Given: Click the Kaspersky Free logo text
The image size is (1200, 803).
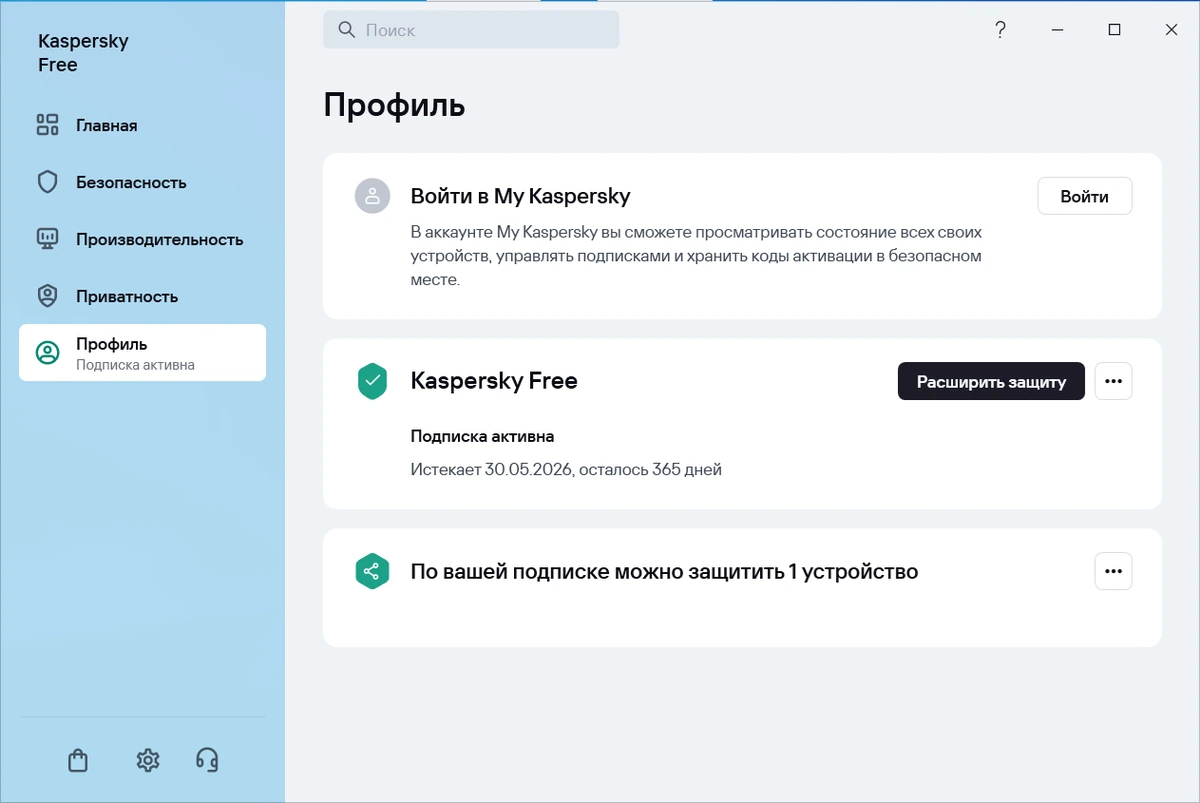Looking at the screenshot, I should (x=83, y=53).
